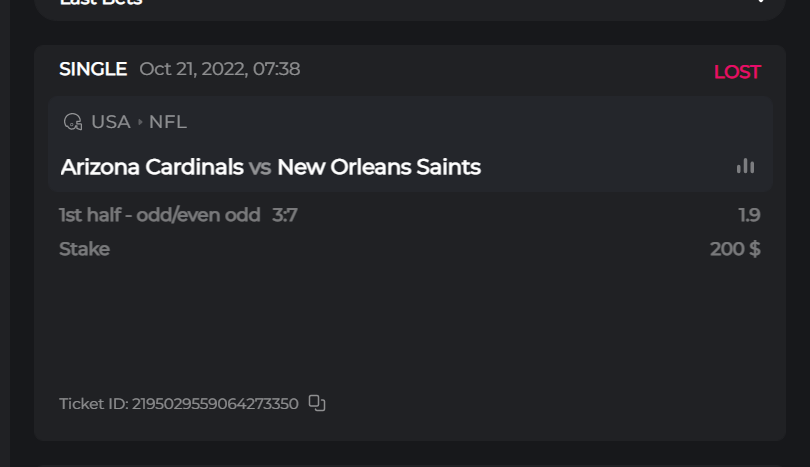Copy the ticket ID to clipboard

[317, 403]
